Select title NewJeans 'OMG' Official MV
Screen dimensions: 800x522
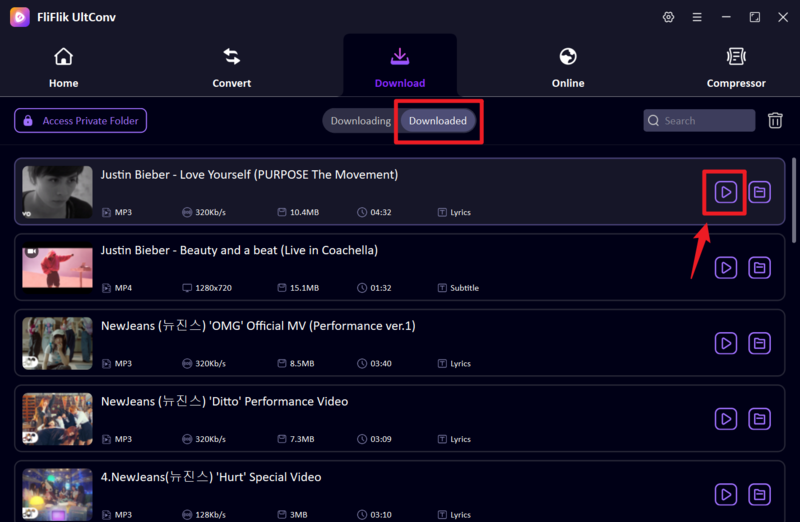[x=258, y=326]
